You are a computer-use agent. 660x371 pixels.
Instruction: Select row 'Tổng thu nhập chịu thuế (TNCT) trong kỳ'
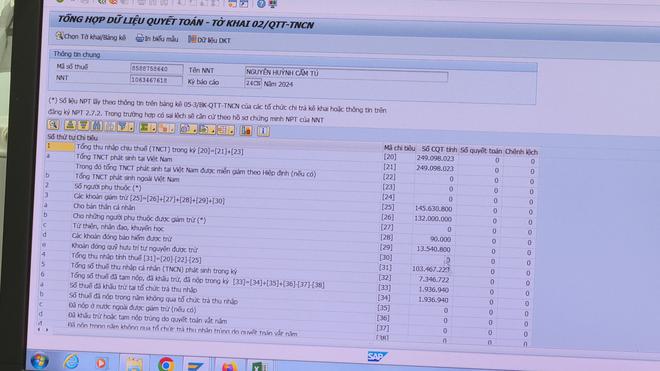(160, 149)
